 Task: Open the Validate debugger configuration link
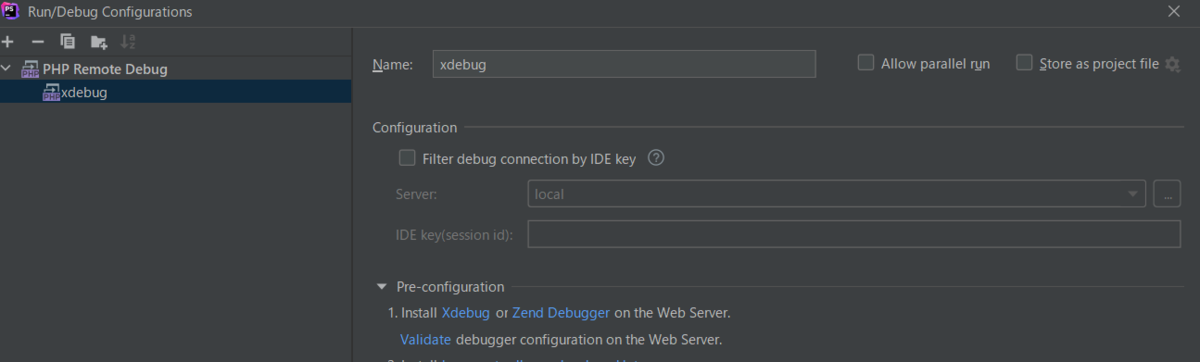tap(425, 339)
